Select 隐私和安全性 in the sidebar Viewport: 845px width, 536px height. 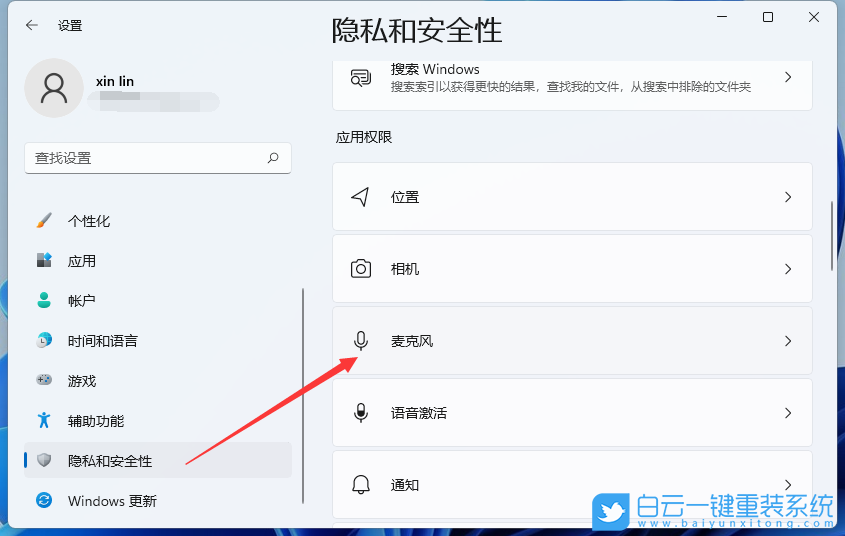tap(157, 461)
